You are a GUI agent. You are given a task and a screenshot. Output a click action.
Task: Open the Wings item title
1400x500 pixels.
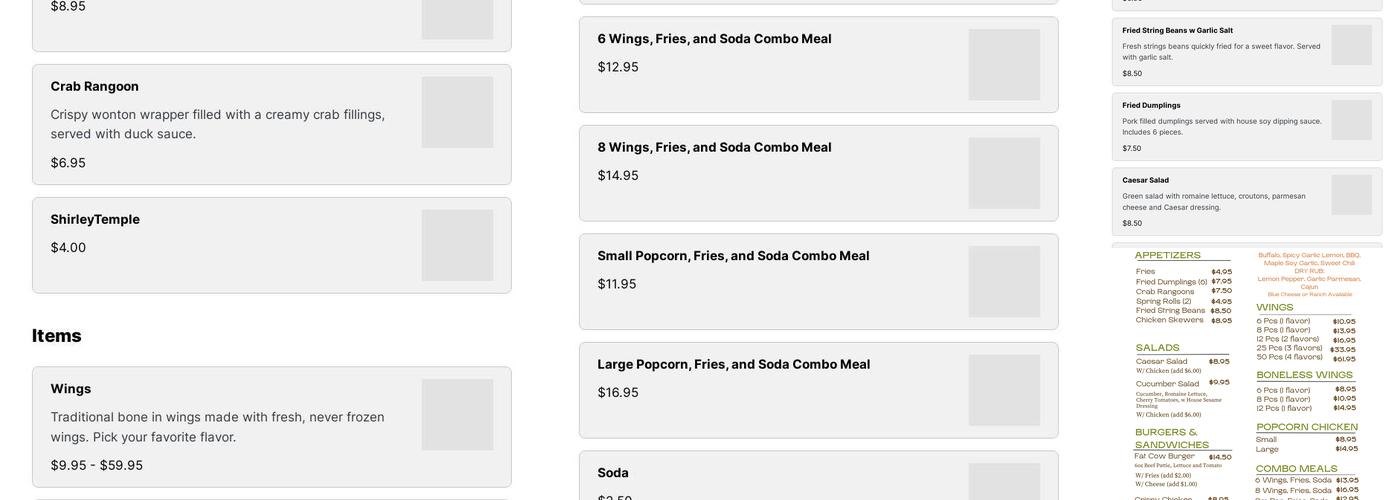[x=71, y=389]
